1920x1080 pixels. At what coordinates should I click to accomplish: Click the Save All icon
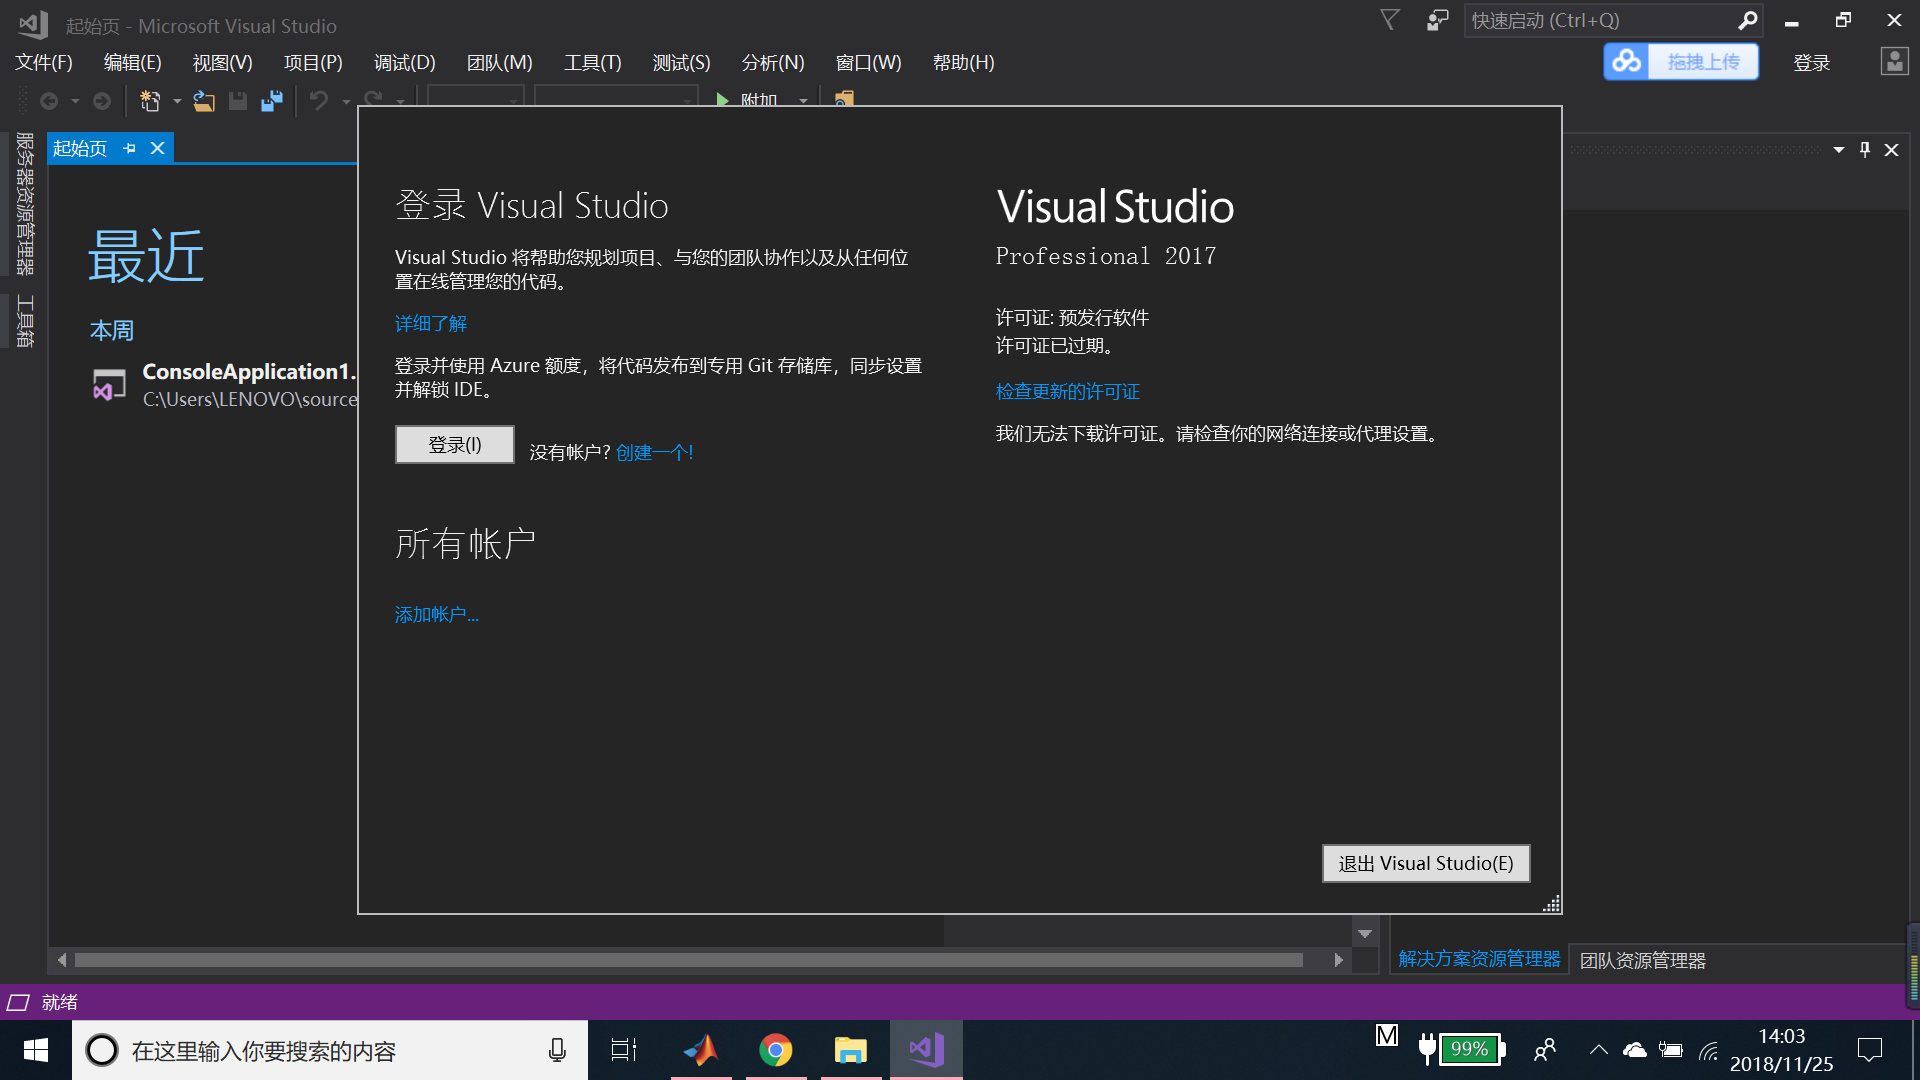pos(272,101)
